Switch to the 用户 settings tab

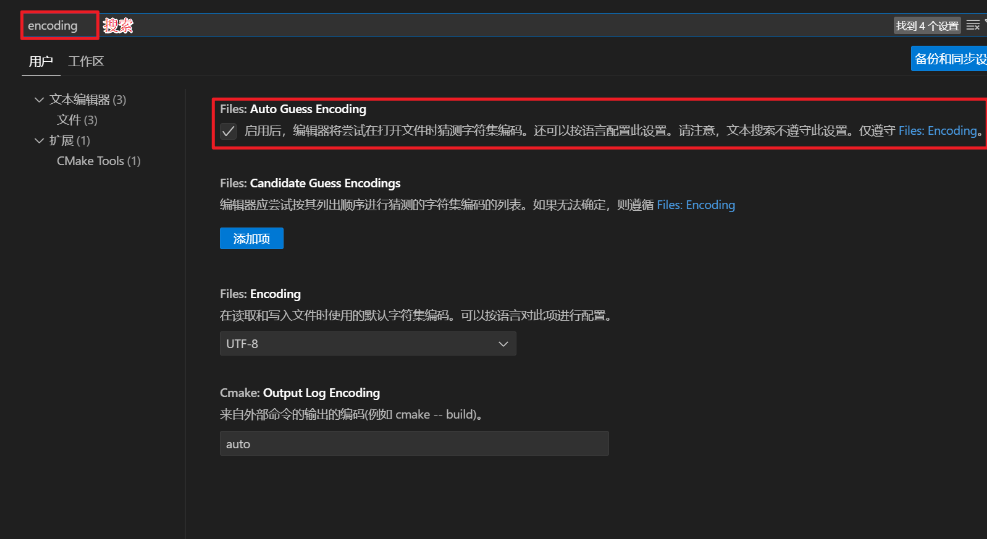click(41, 61)
